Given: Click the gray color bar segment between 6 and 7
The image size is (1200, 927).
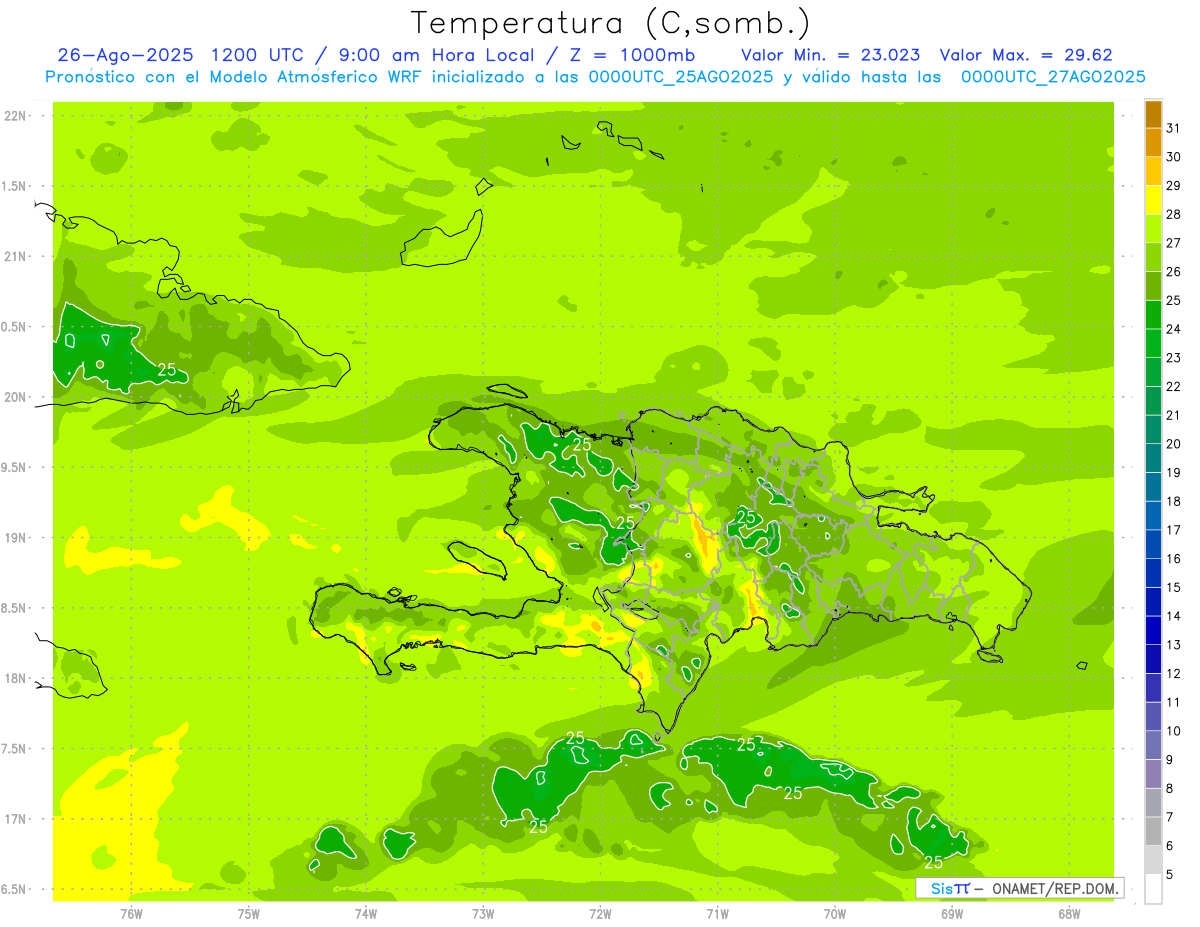Looking at the screenshot, I should pyautogui.click(x=1153, y=831).
